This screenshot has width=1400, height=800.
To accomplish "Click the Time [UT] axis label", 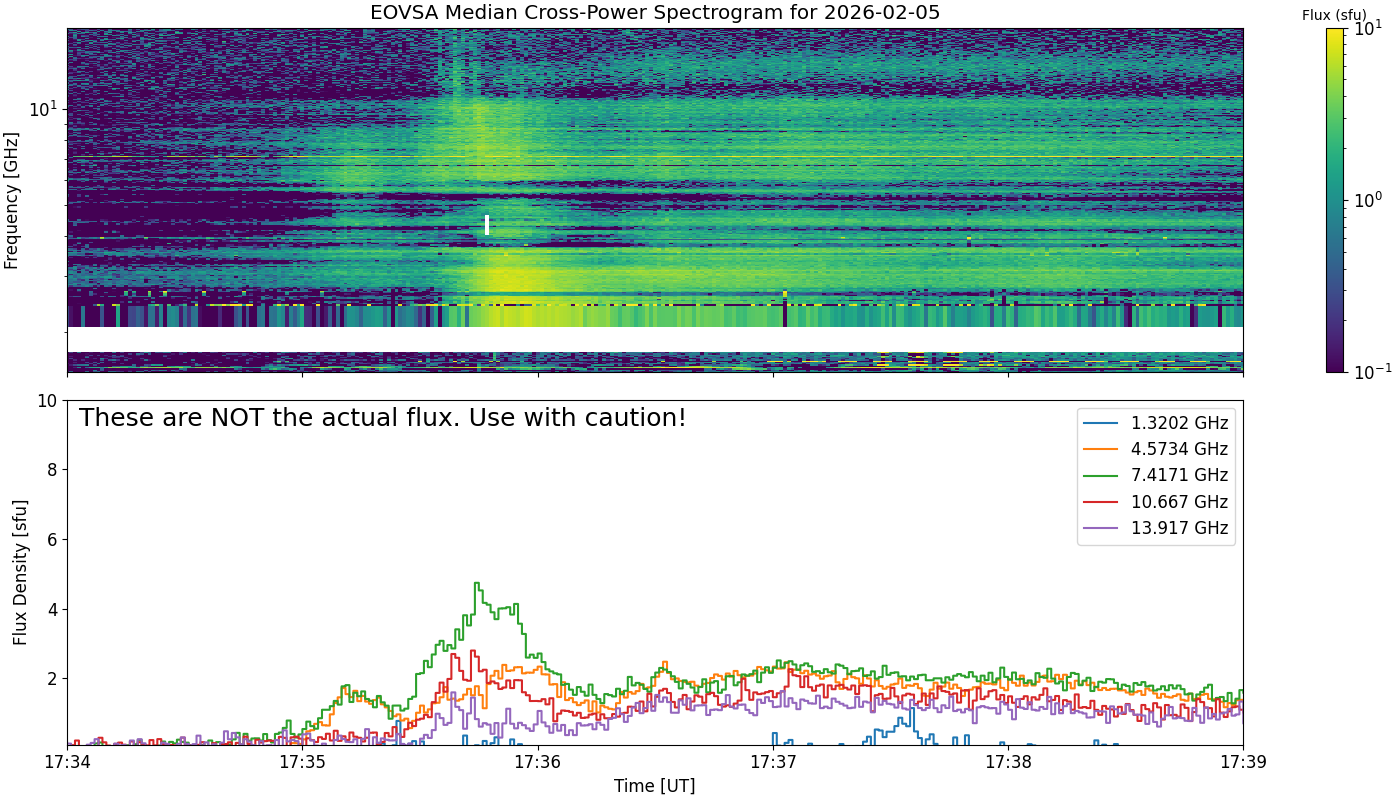I will coord(655,785).
